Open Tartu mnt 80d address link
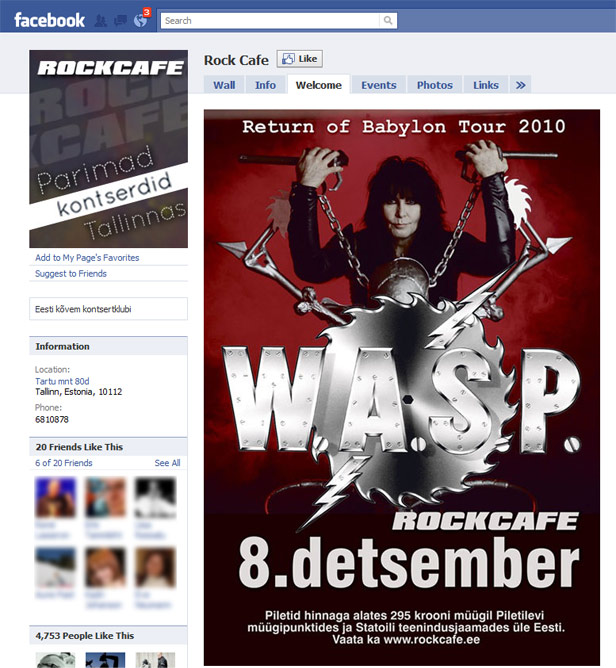 pos(62,381)
